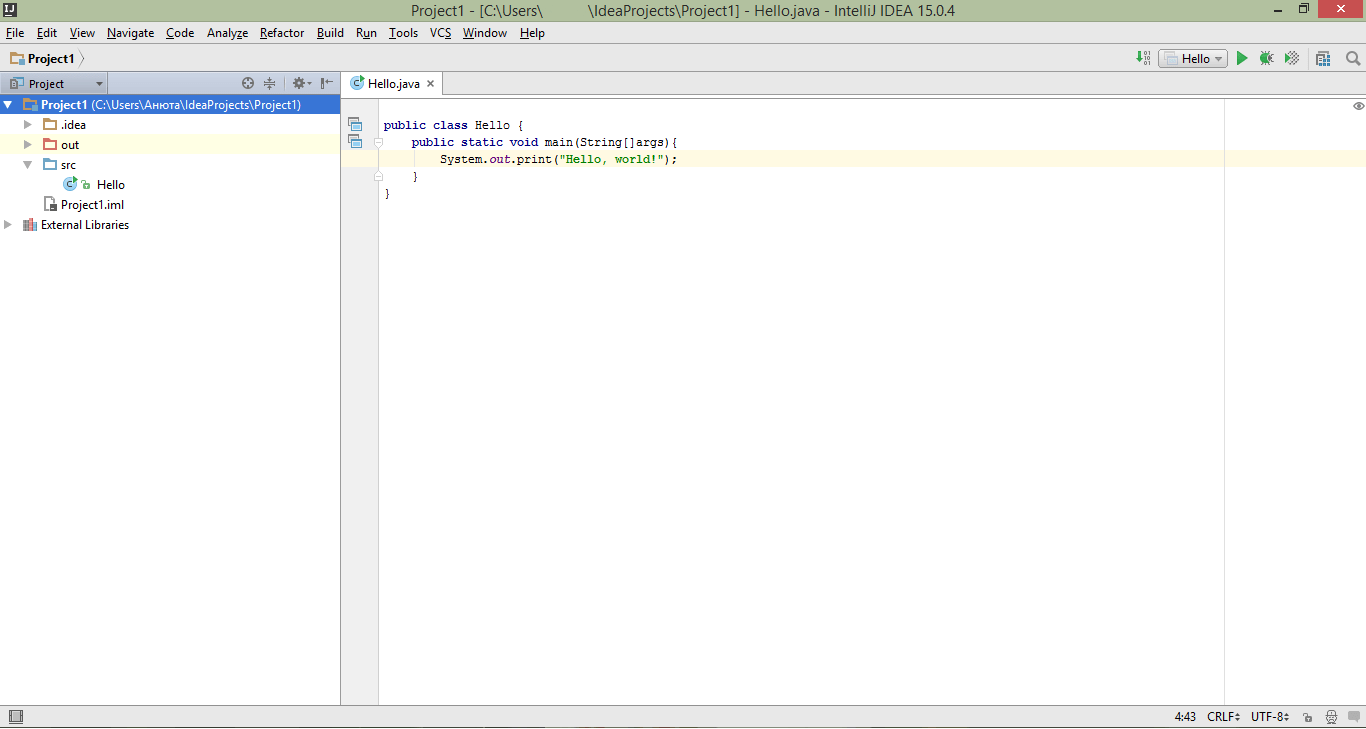Viewport: 1366px width, 729px height.
Task: Click External Libraries books icon
Action: (30, 224)
